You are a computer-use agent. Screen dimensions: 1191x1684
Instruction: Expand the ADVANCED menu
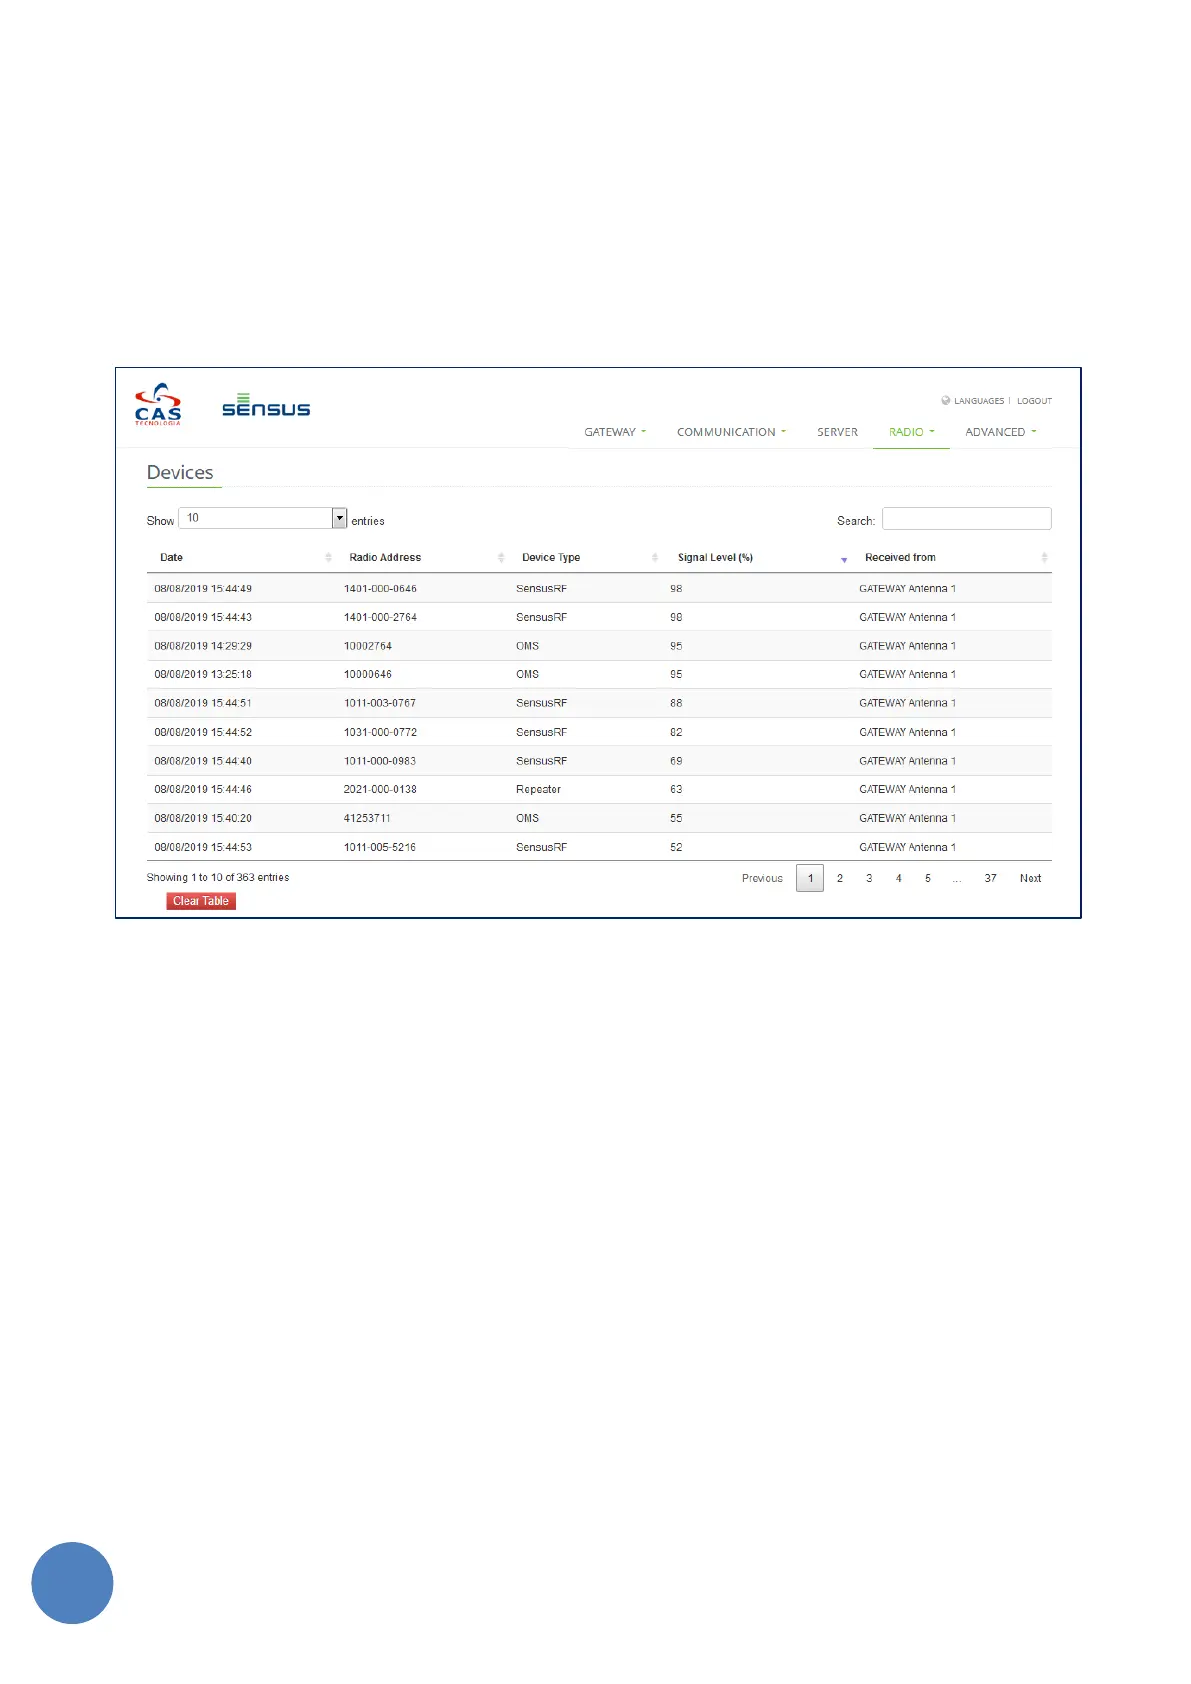click(x=1000, y=432)
